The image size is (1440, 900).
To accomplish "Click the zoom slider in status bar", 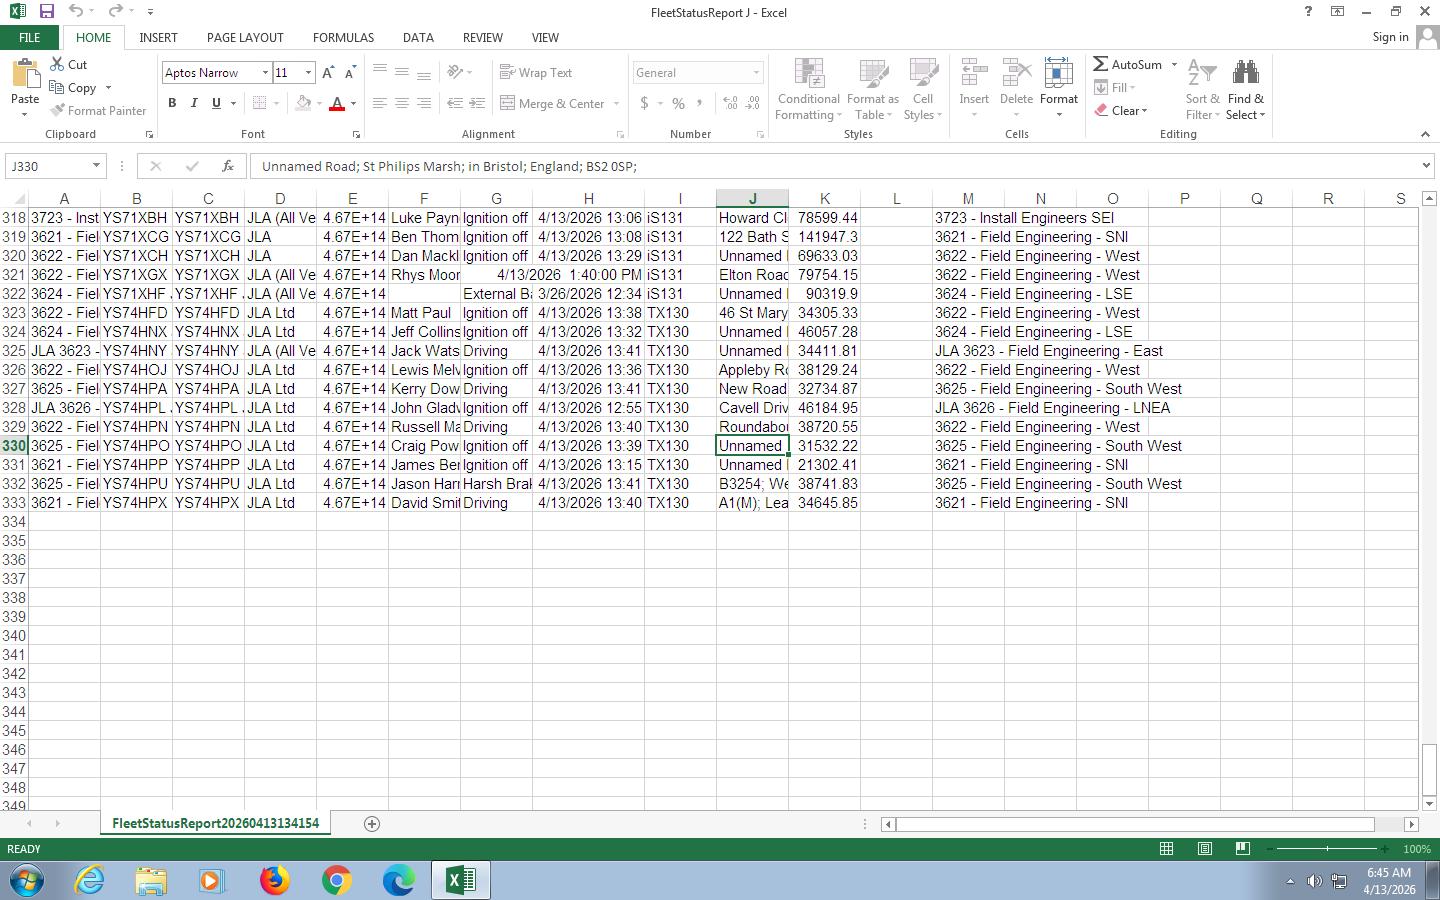I will click(x=1327, y=849).
